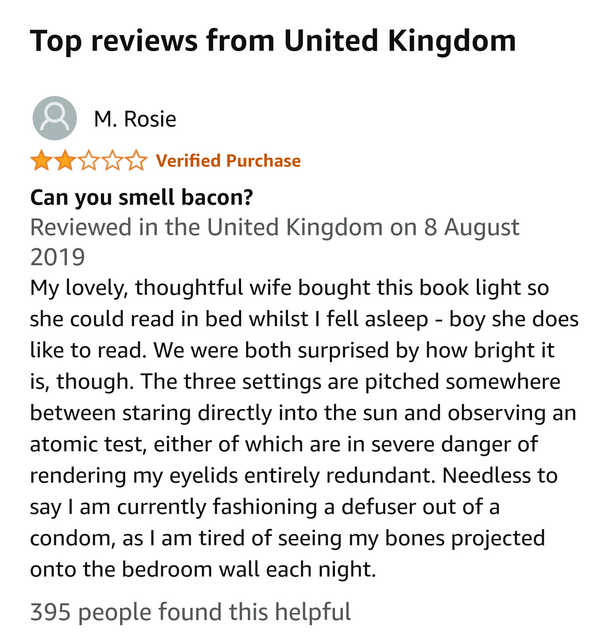This screenshot has width=609, height=640.
Task: Click the third empty star
Action: coord(89,160)
